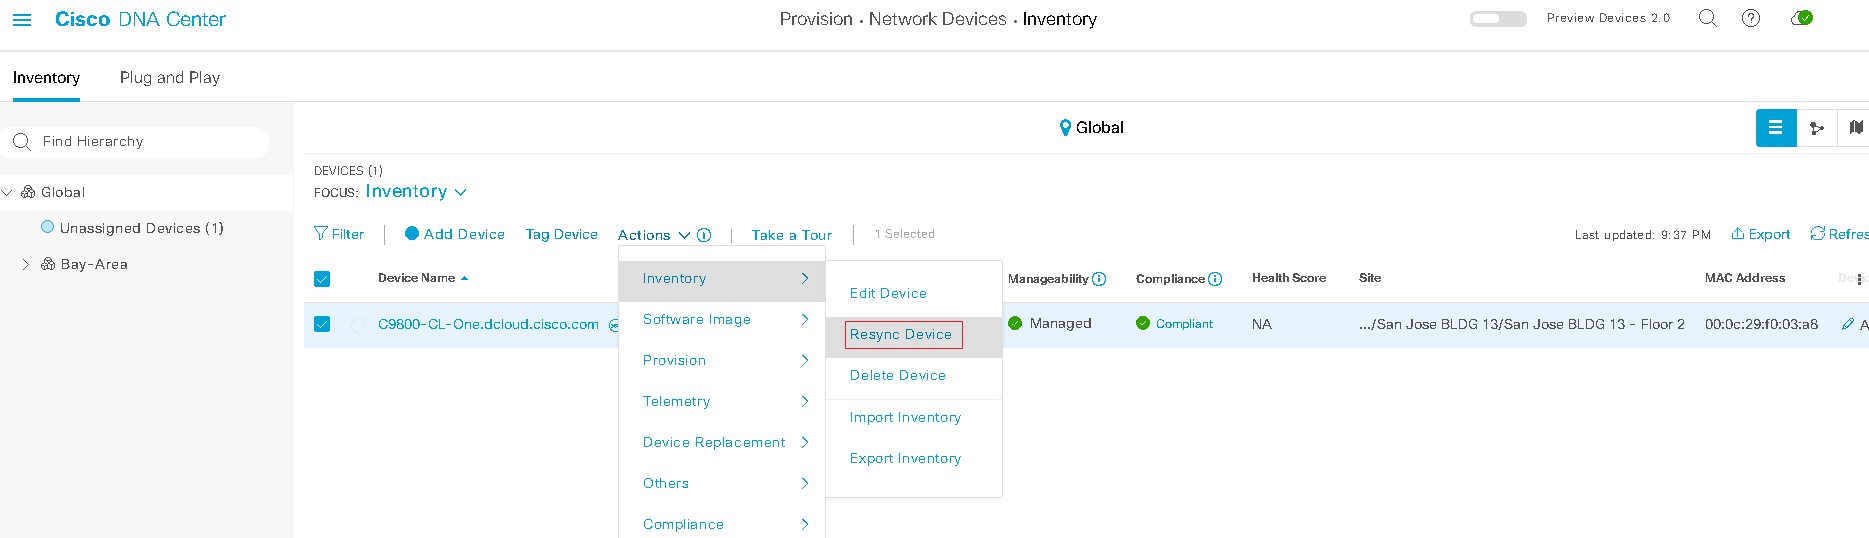Click the global search magnifier icon
Image resolution: width=1869 pixels, height=538 pixels.
1708,18
